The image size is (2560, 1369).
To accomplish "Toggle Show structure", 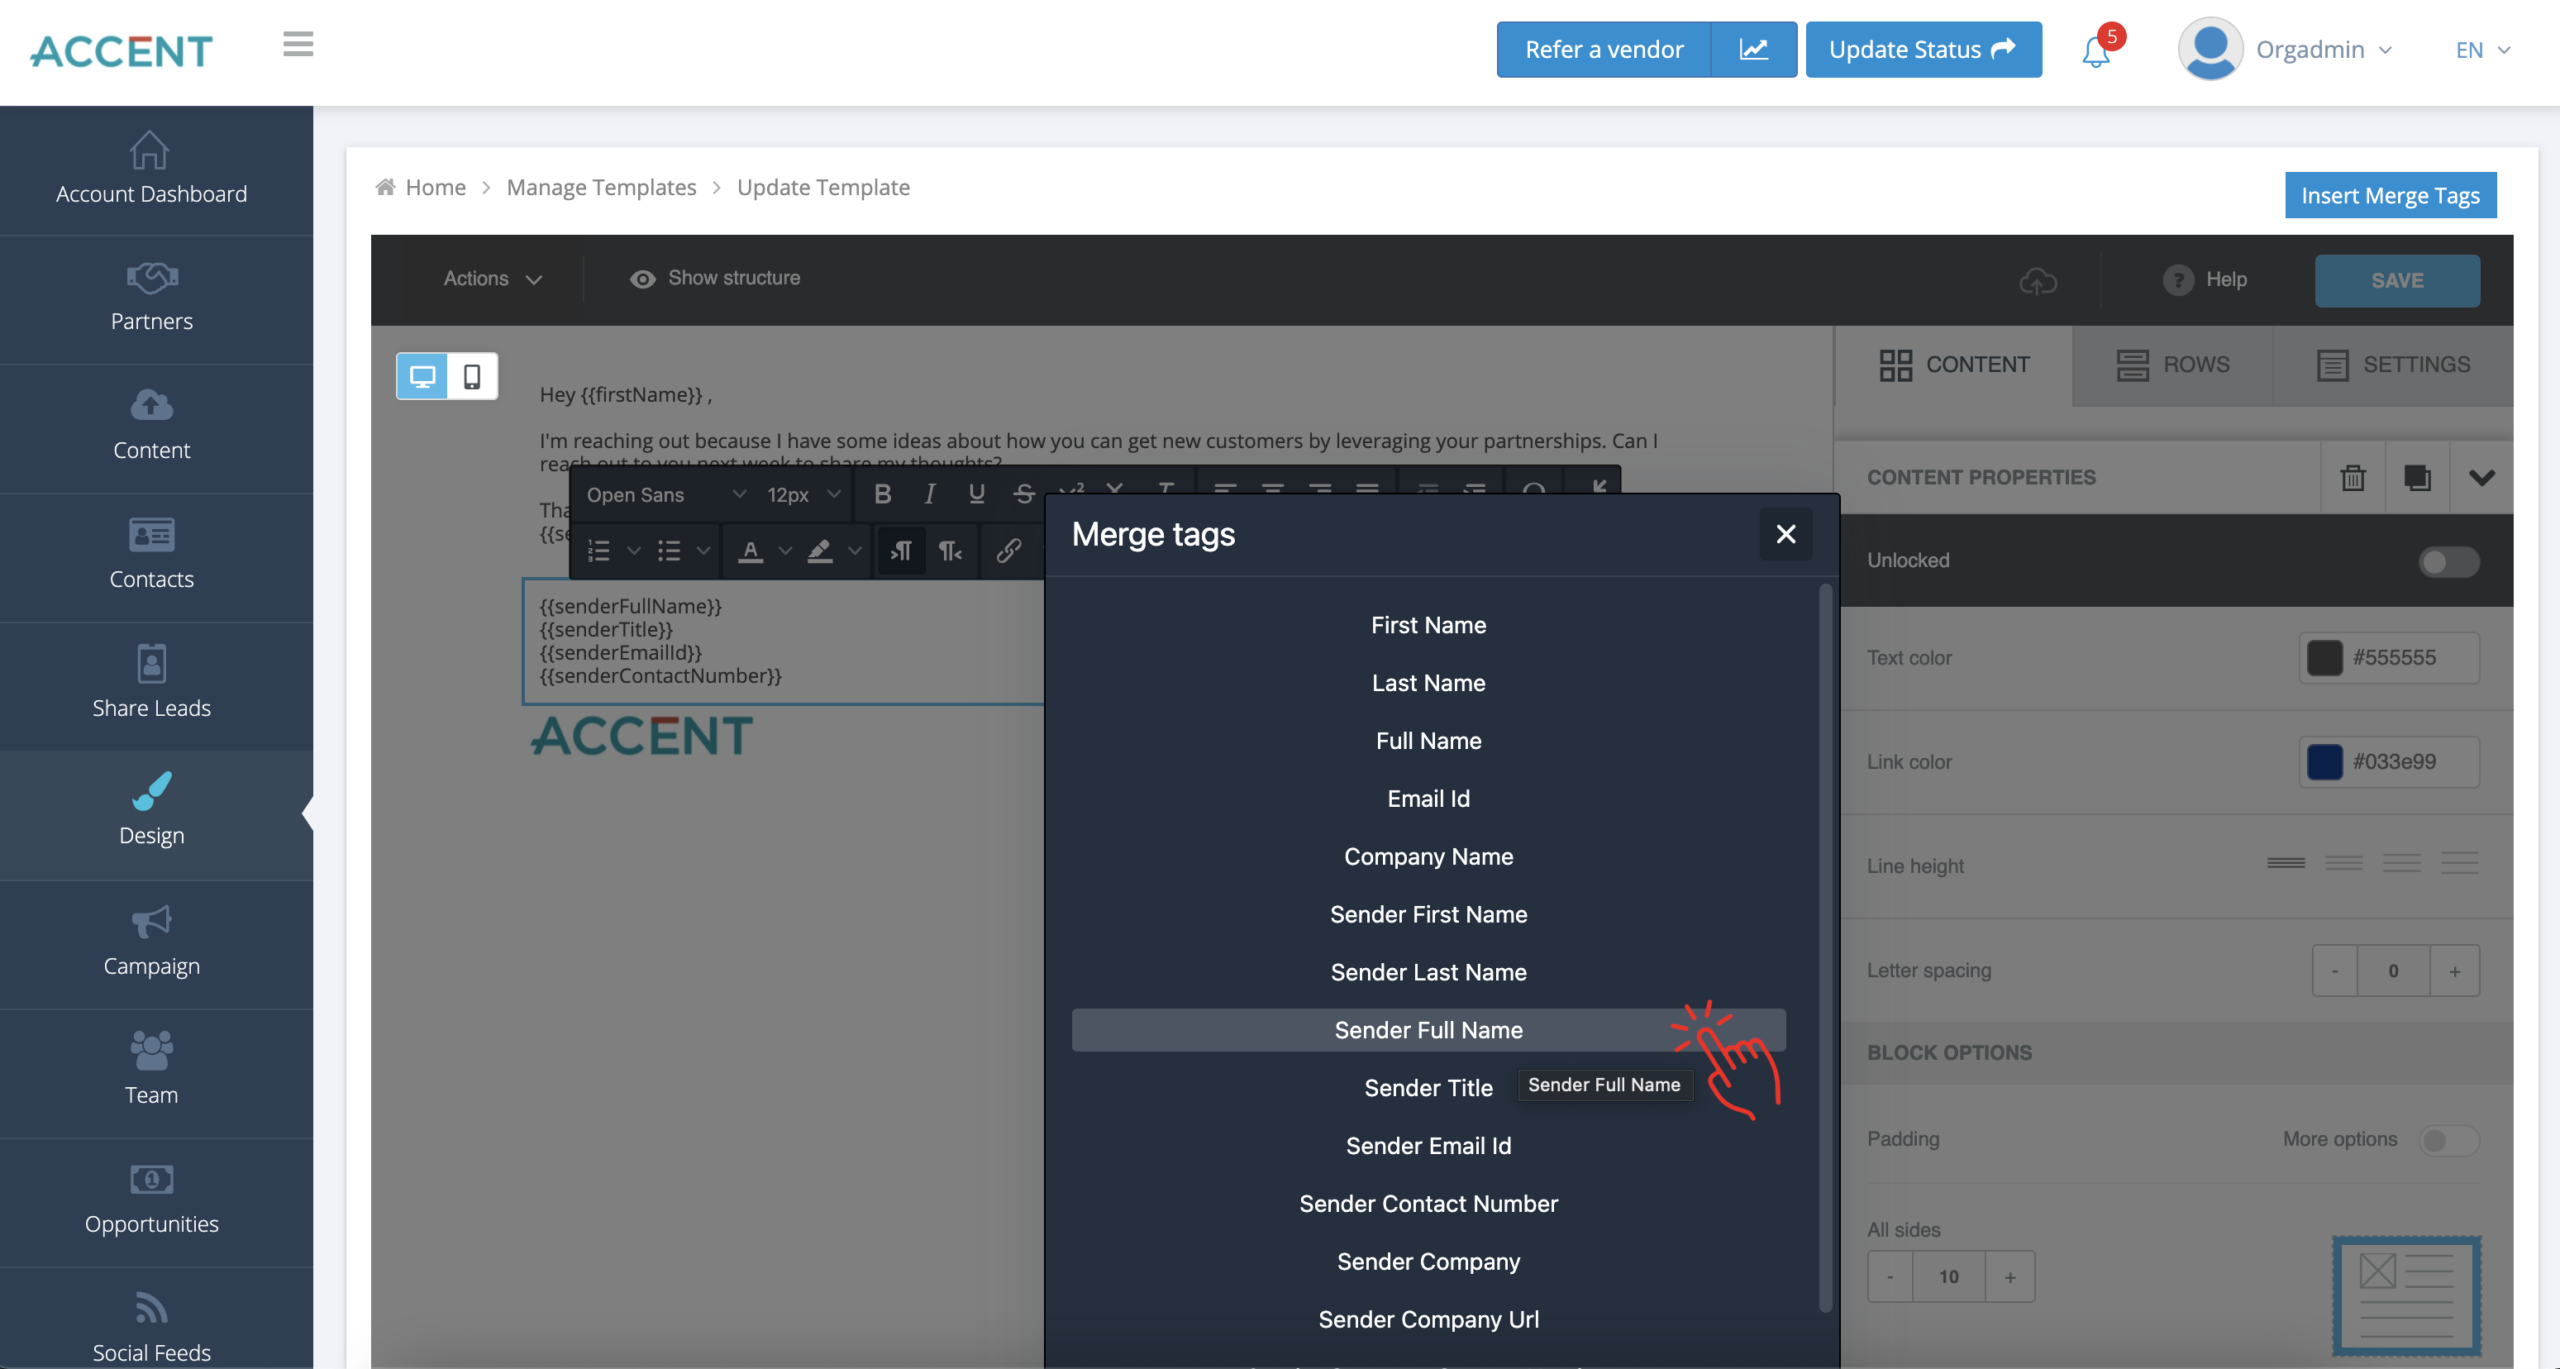I will [715, 279].
